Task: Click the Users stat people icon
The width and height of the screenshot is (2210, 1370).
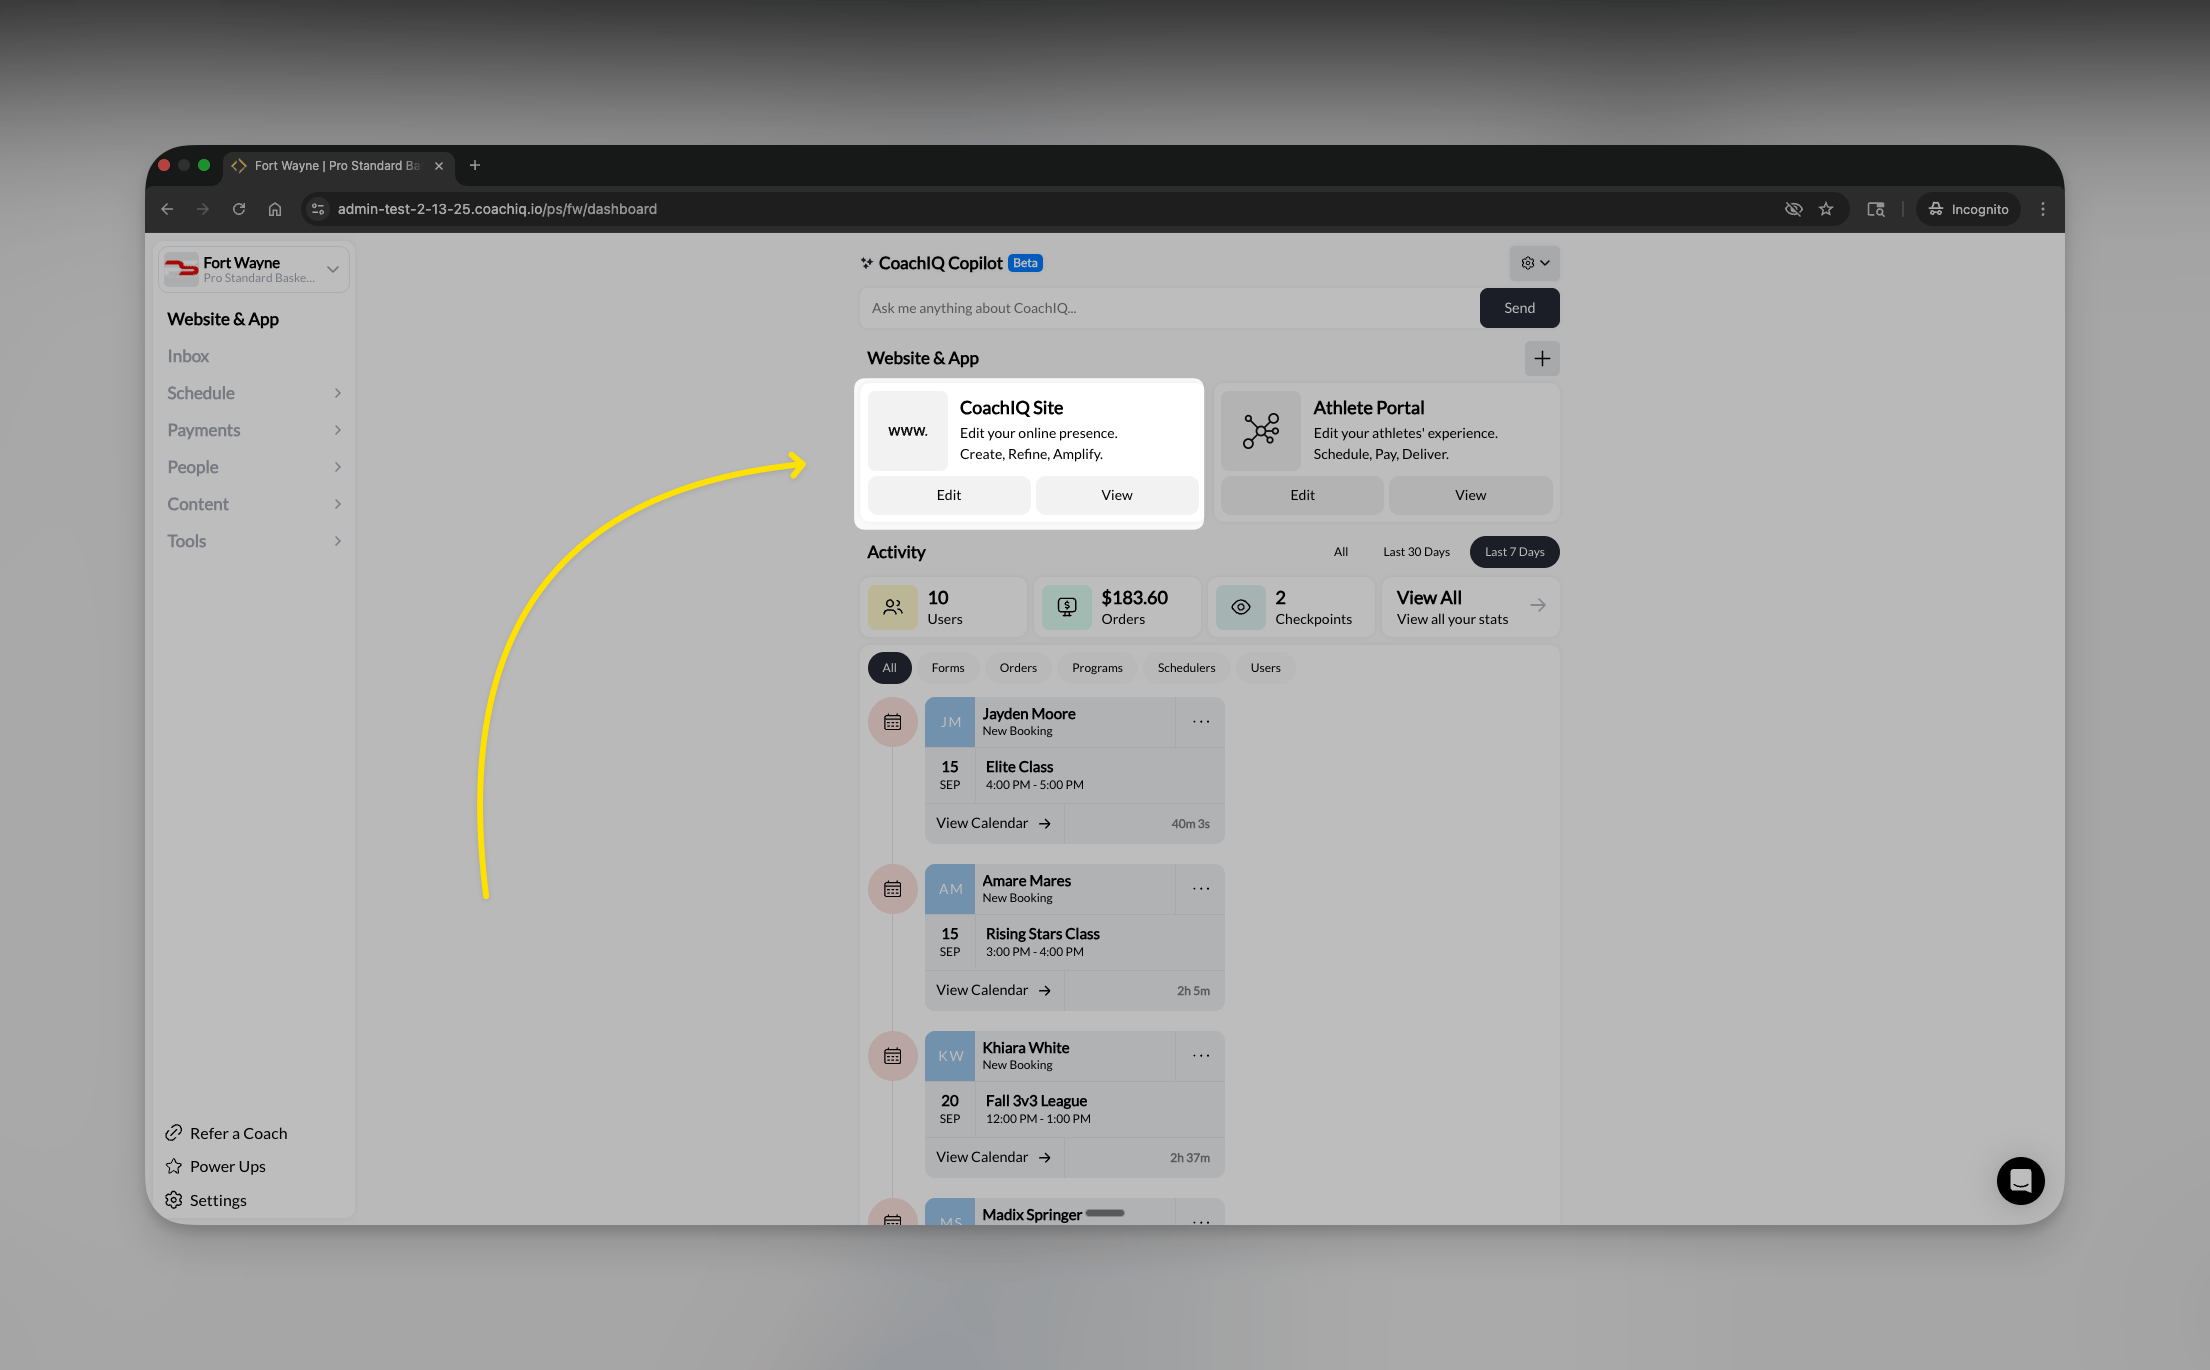Action: click(x=893, y=607)
